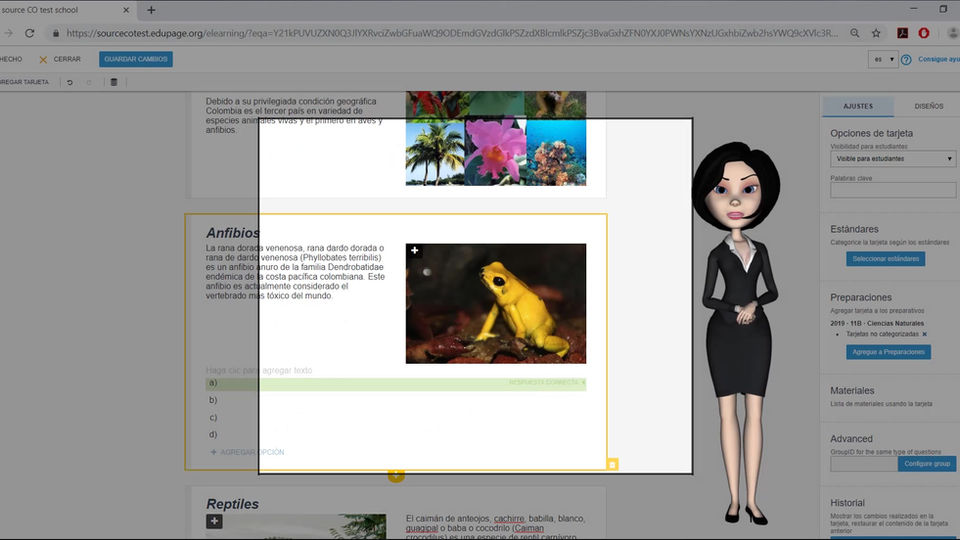
Task: Click the Palabras clave input field
Action: 893,190
